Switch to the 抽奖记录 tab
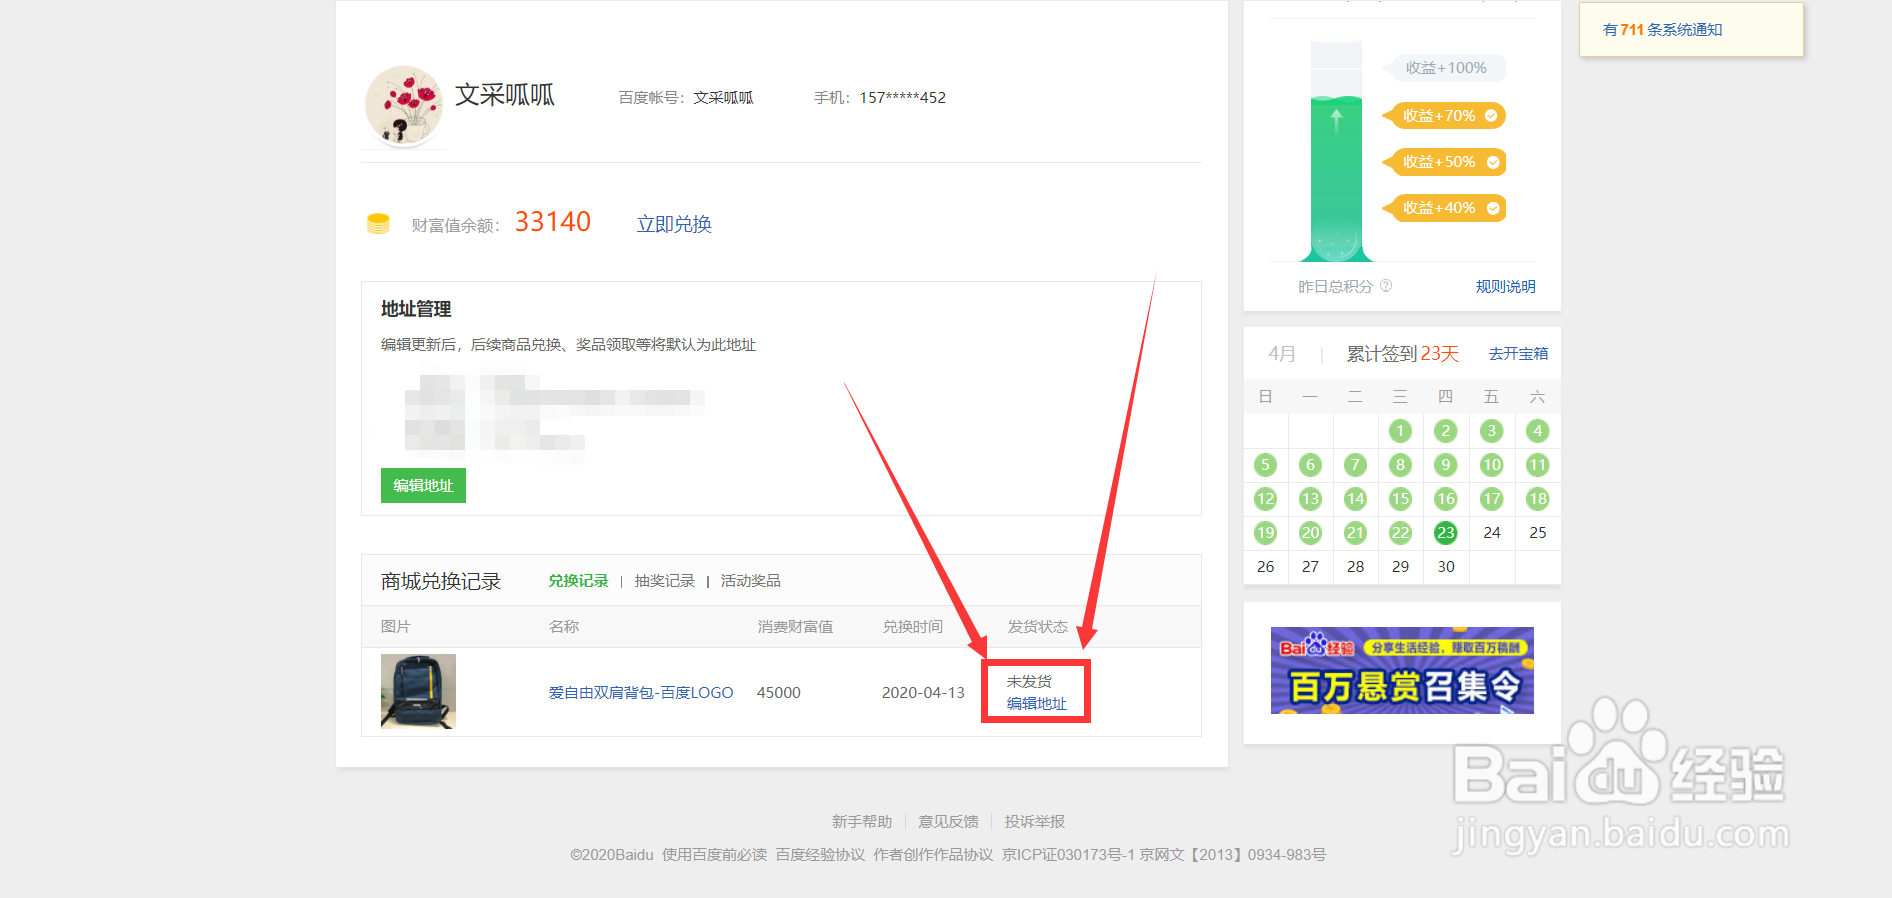The image size is (1892, 898). (664, 581)
